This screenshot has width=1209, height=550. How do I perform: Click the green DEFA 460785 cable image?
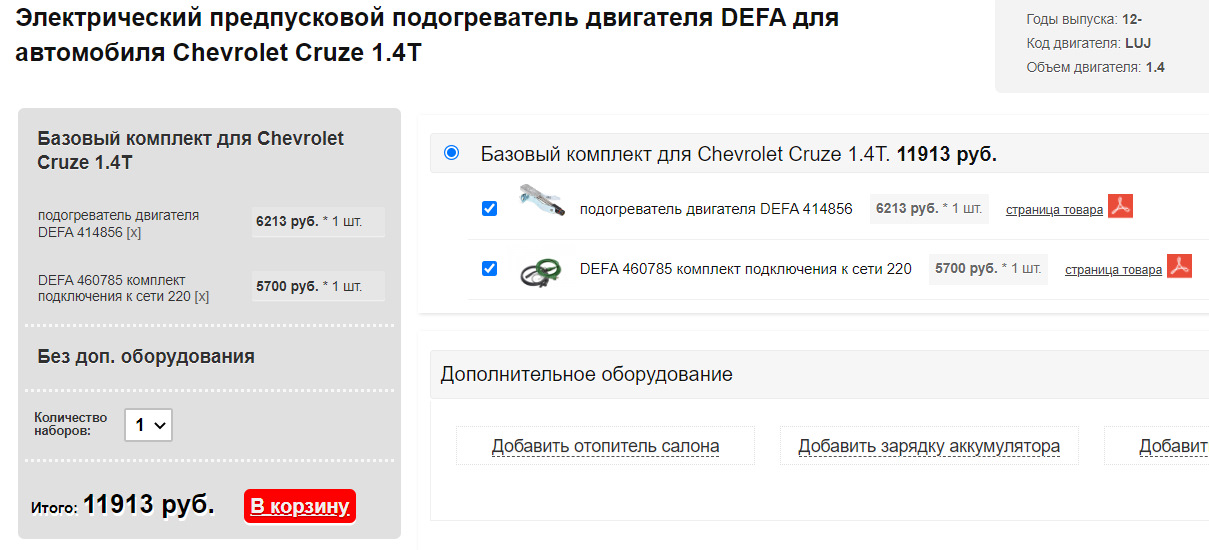tap(541, 272)
